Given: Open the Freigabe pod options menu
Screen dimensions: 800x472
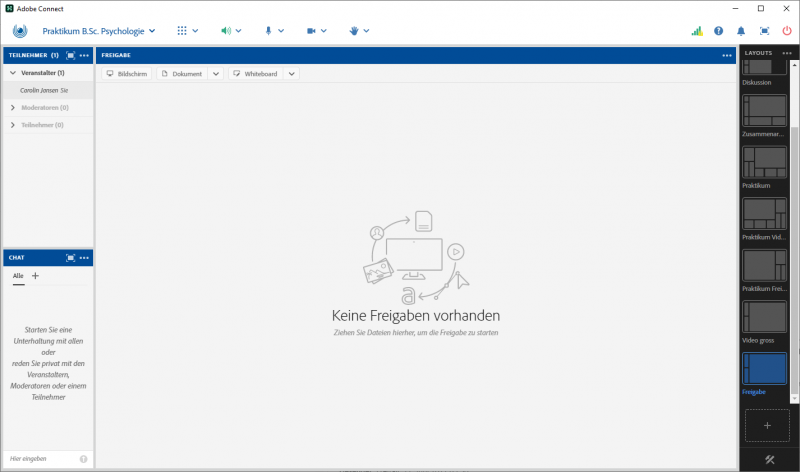Looking at the screenshot, I should 727,55.
